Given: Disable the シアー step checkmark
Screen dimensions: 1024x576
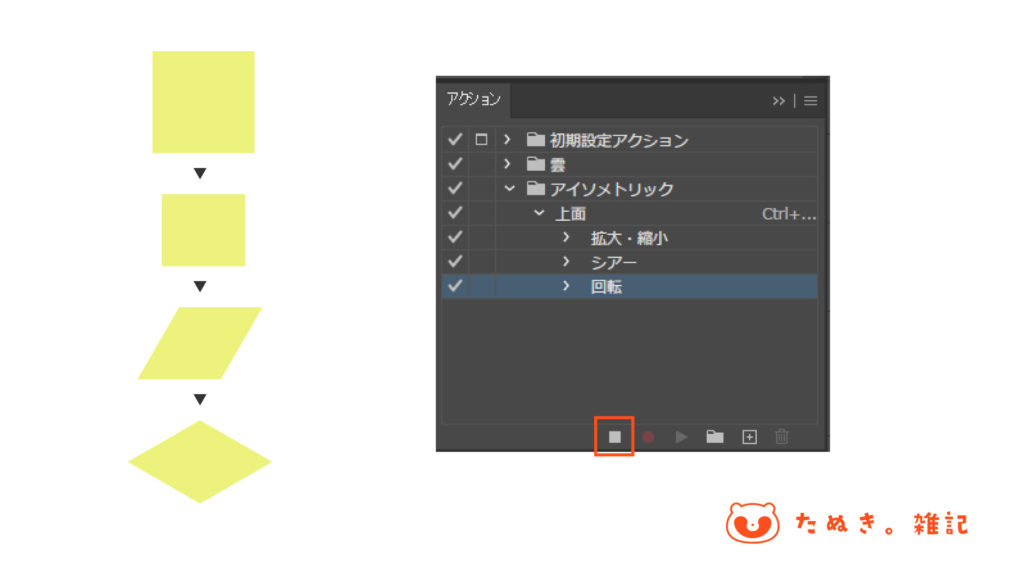Looking at the screenshot, I should click(455, 262).
